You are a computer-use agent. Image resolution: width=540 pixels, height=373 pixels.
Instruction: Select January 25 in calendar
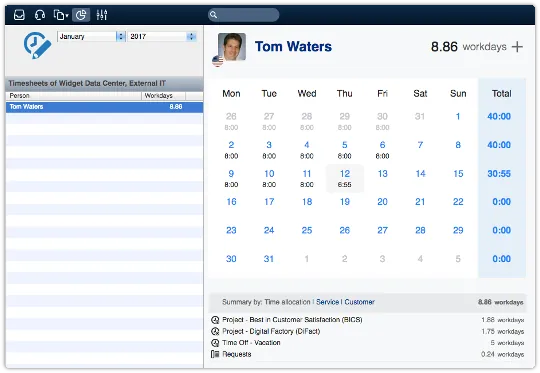click(x=307, y=230)
